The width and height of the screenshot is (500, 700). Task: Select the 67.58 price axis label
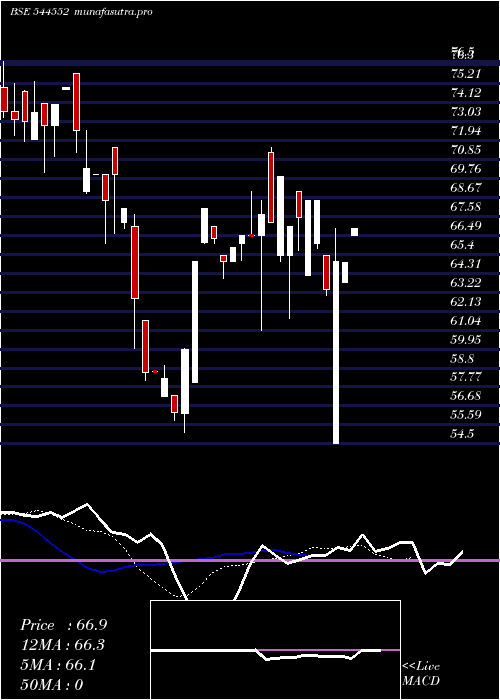click(467, 207)
